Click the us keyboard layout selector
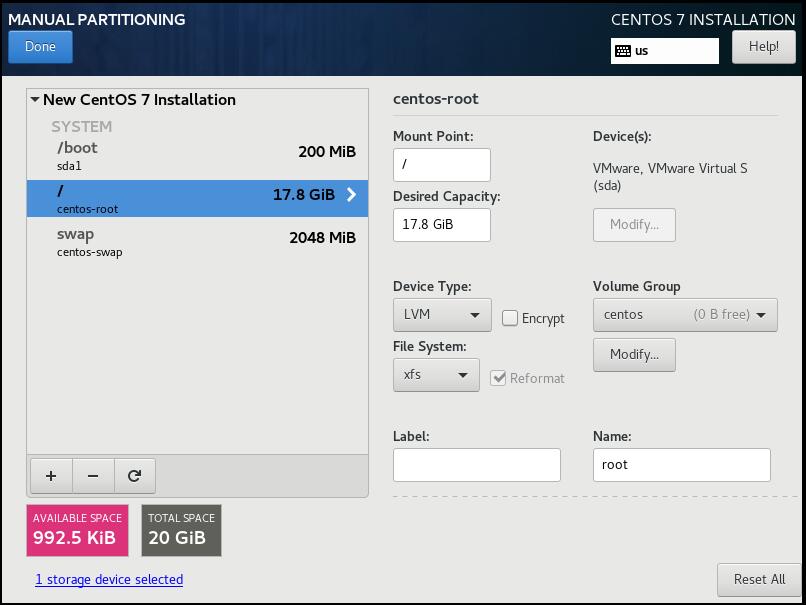Screen dimensions: 806x605 665,51
